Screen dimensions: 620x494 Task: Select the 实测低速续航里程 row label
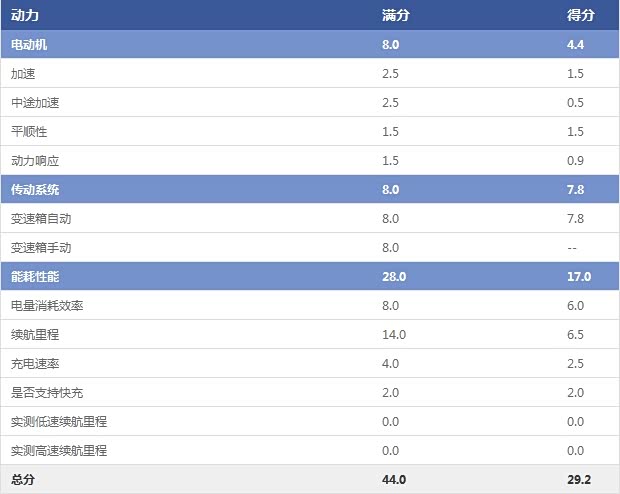[58, 422]
